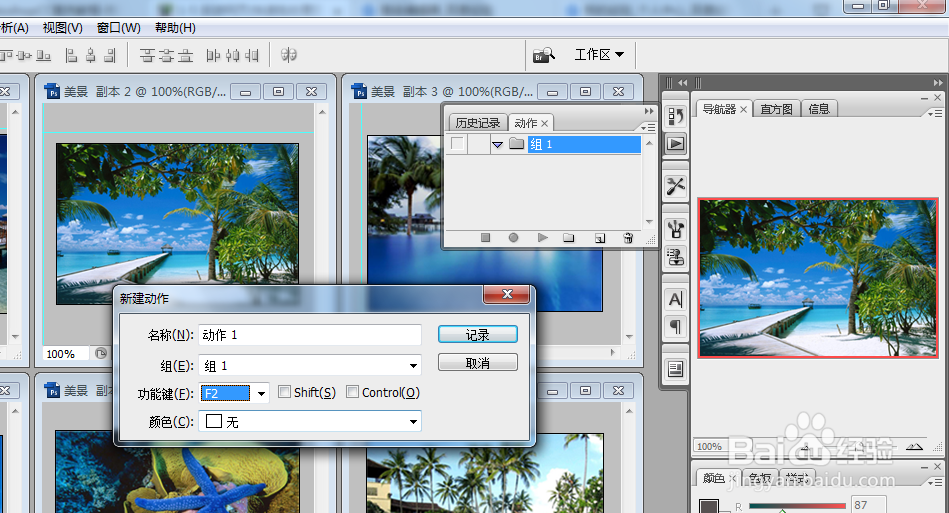
Task: Switch to the 直方图 tab
Action: coord(777,109)
